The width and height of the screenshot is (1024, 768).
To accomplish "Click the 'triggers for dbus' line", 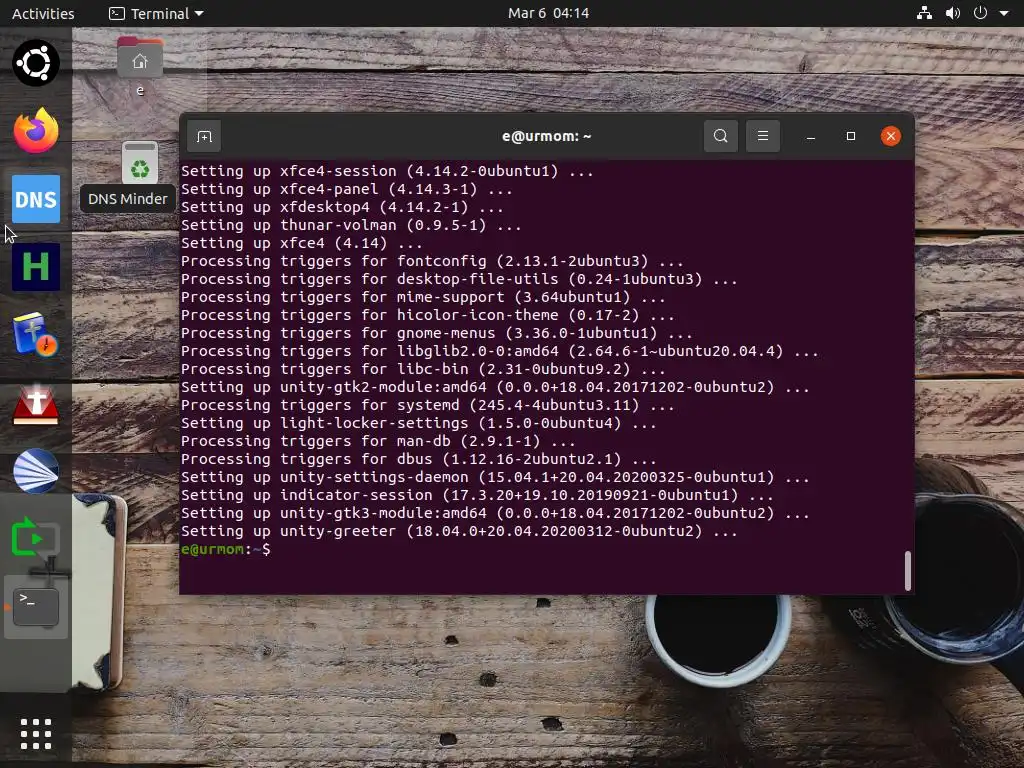I will point(419,459).
